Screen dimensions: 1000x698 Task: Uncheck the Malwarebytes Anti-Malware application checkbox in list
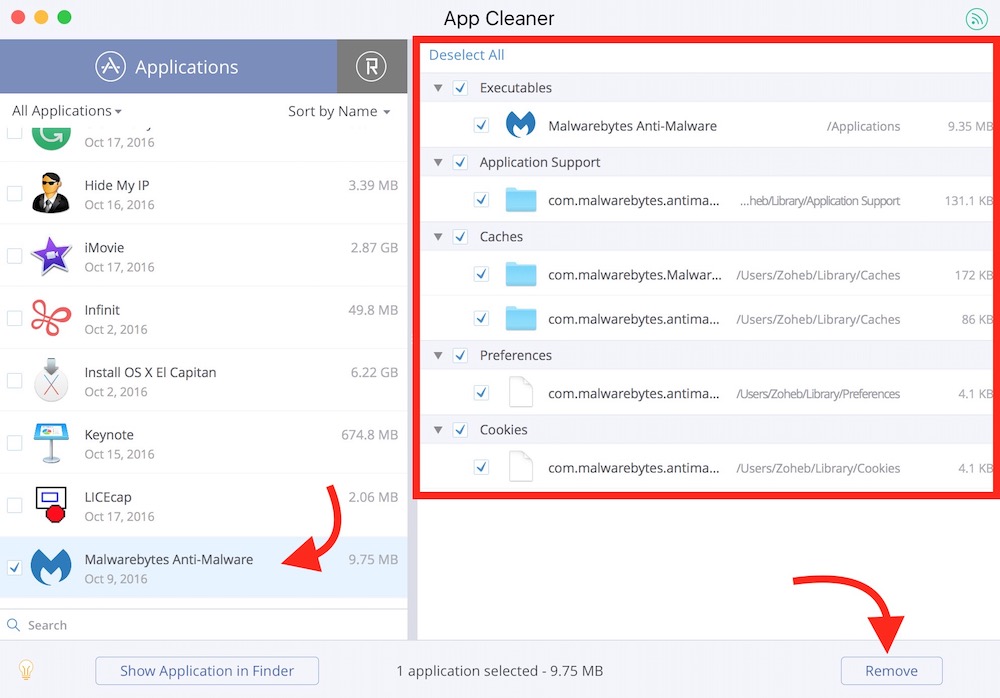pyautogui.click(x=15, y=568)
